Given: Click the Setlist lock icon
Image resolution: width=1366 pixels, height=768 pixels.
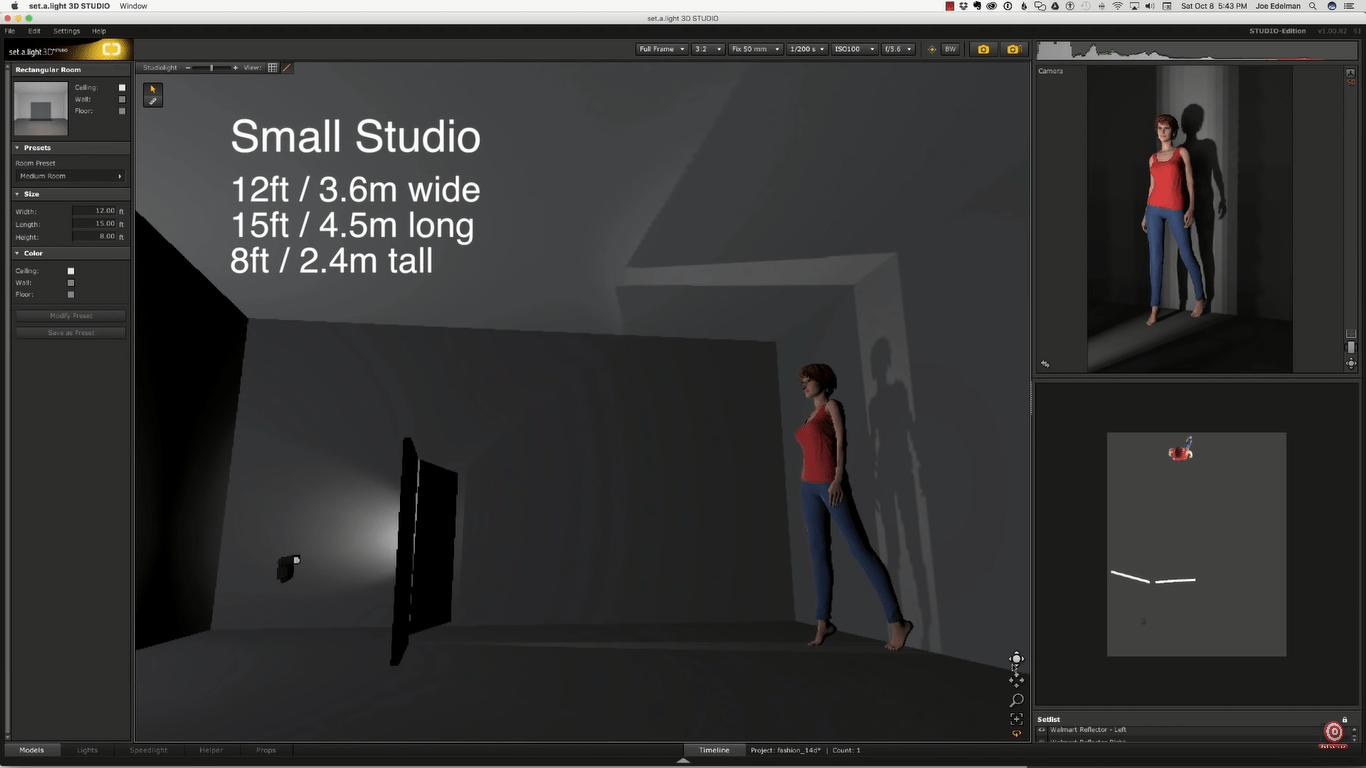Looking at the screenshot, I should point(1344,720).
